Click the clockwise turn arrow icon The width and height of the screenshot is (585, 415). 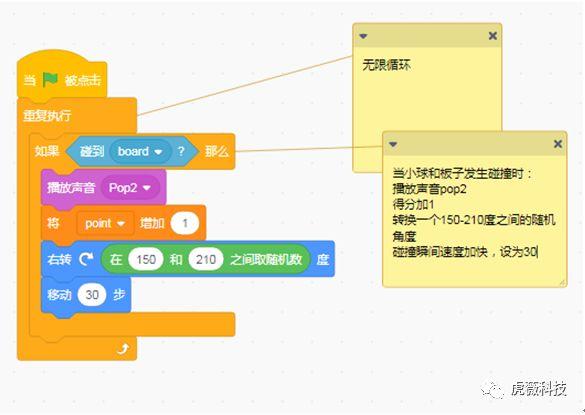[x=86, y=259]
